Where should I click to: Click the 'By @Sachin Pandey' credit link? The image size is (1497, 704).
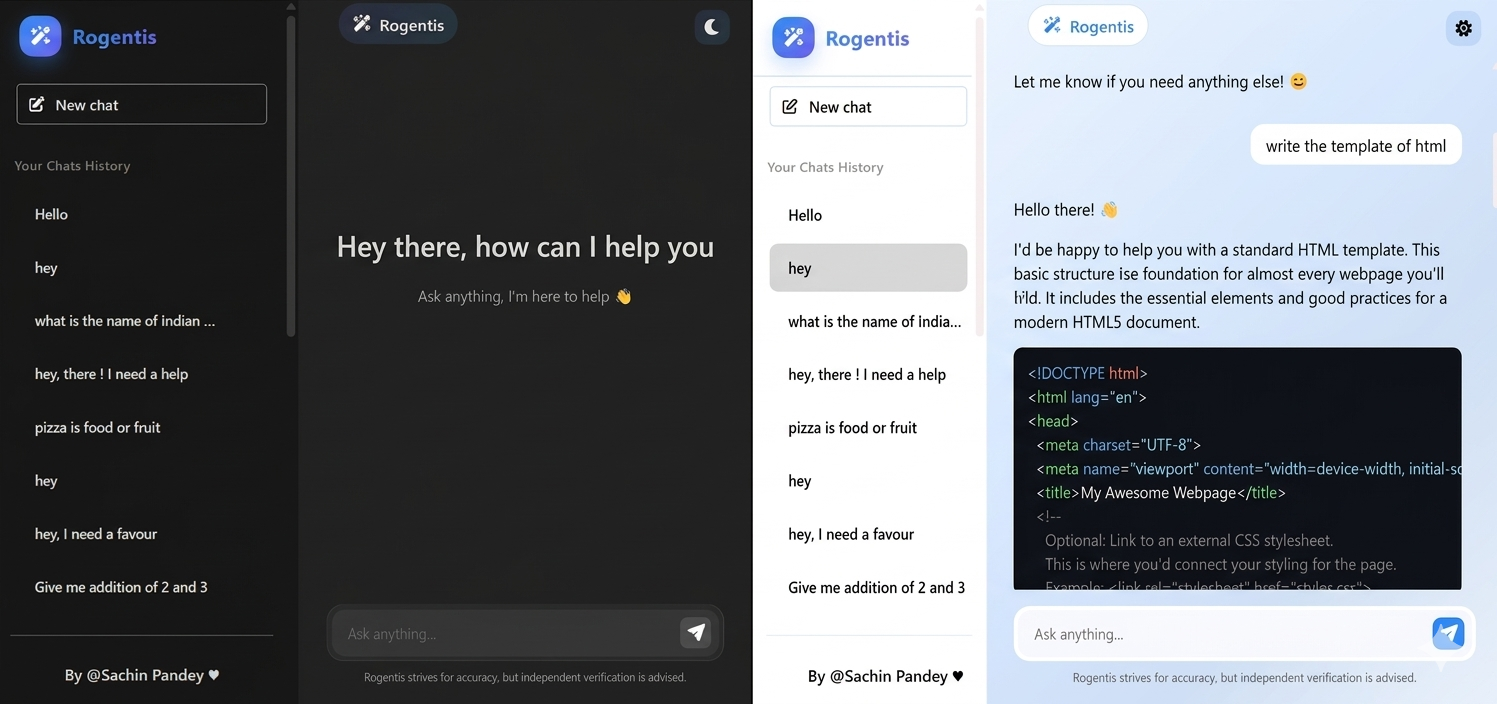[x=140, y=675]
